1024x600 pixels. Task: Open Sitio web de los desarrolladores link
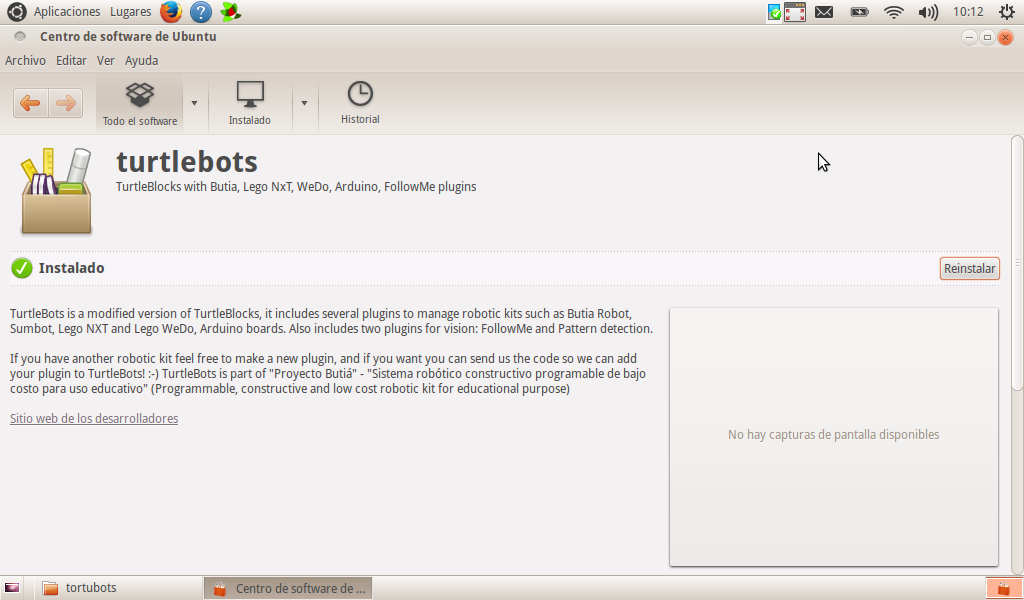click(94, 418)
